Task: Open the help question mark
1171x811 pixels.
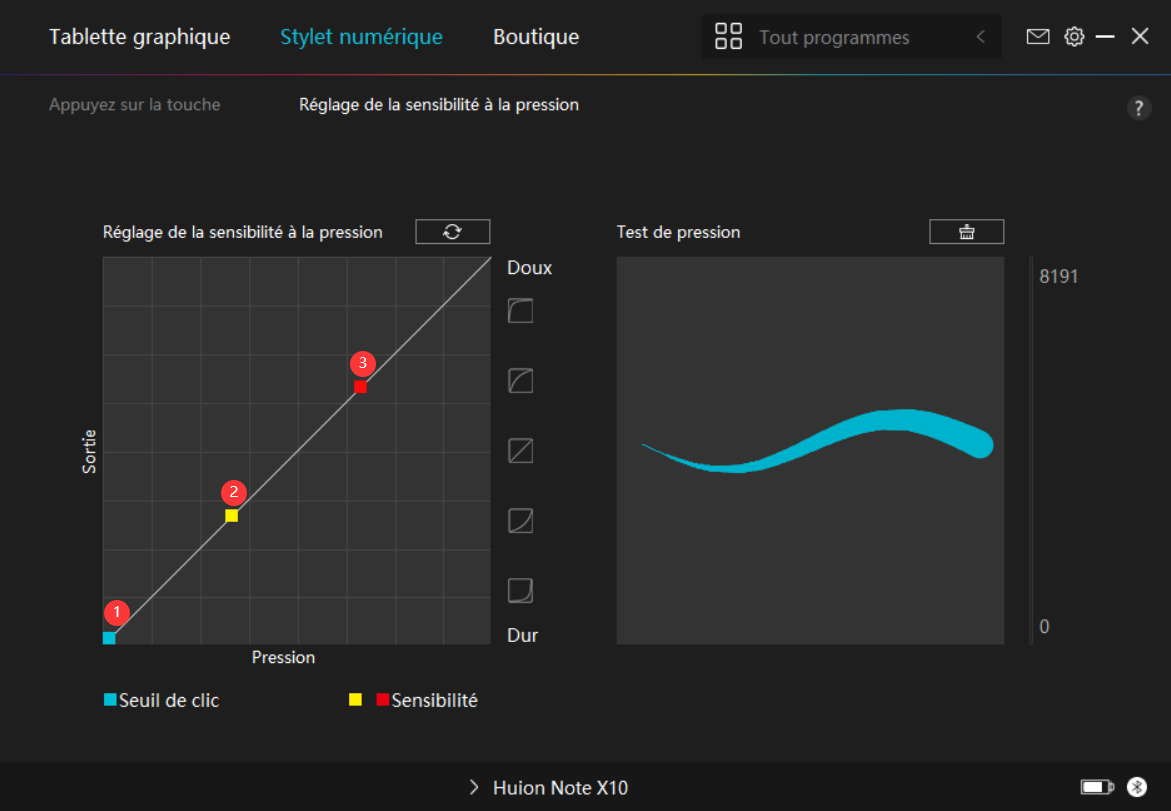Action: pos(1139,108)
